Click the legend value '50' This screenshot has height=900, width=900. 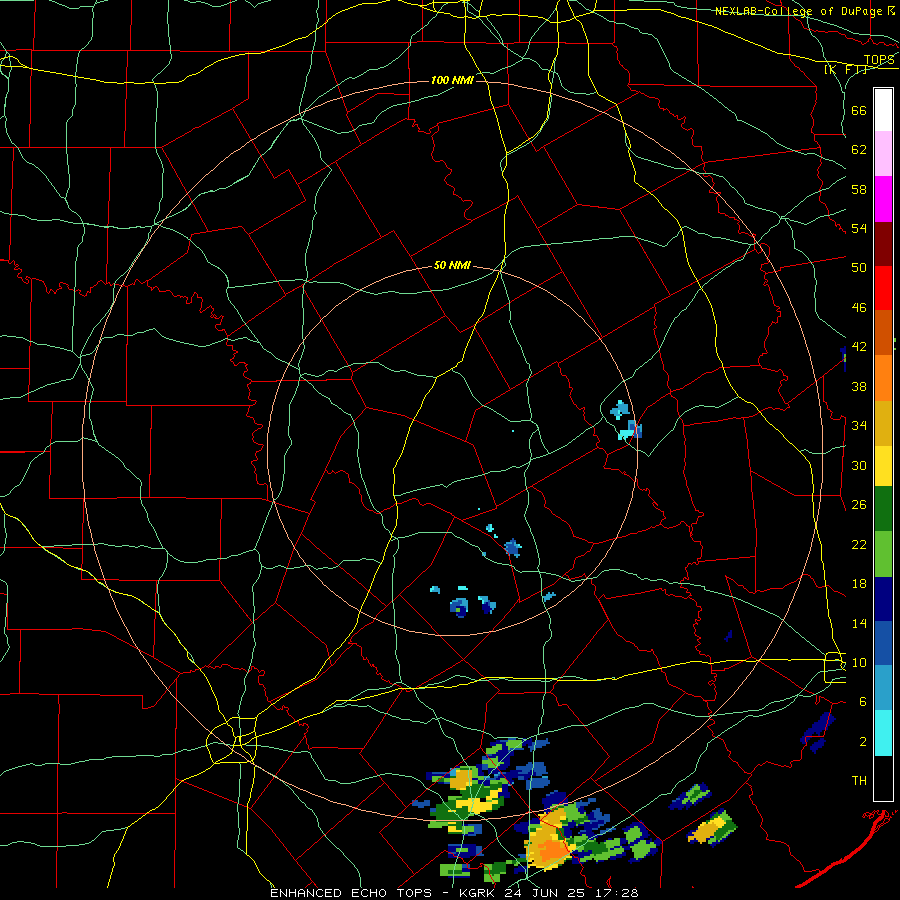pos(859,267)
